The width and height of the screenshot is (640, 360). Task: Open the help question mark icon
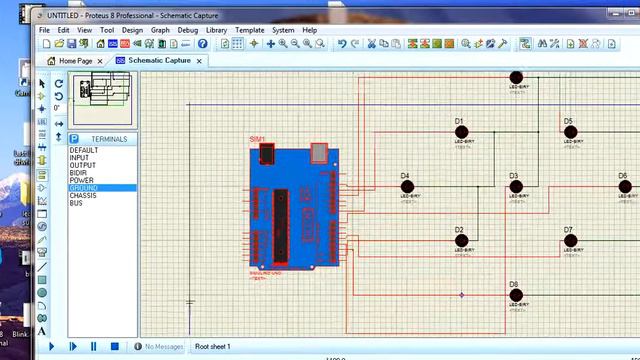(x=202, y=44)
